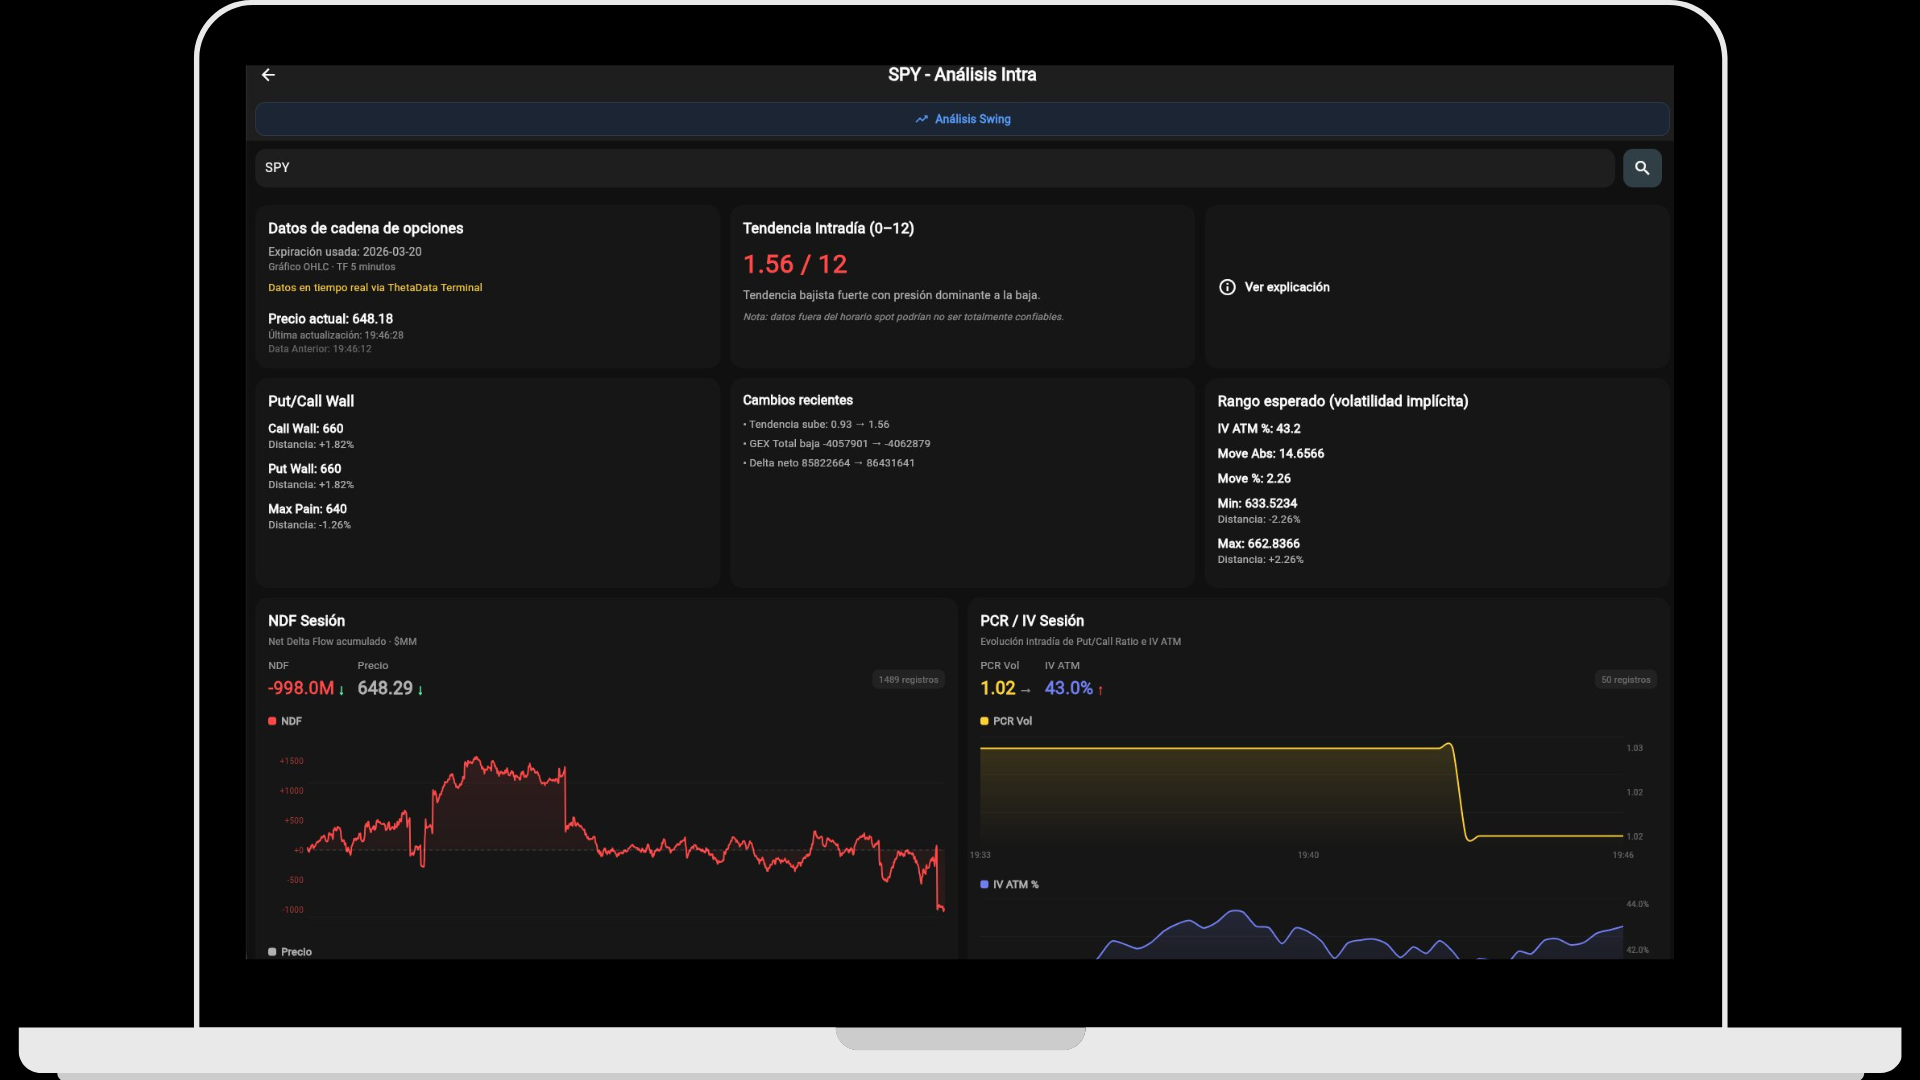Viewport: 1920px width, 1080px height.
Task: Navigate back using the arrow icon
Action: pos(268,75)
